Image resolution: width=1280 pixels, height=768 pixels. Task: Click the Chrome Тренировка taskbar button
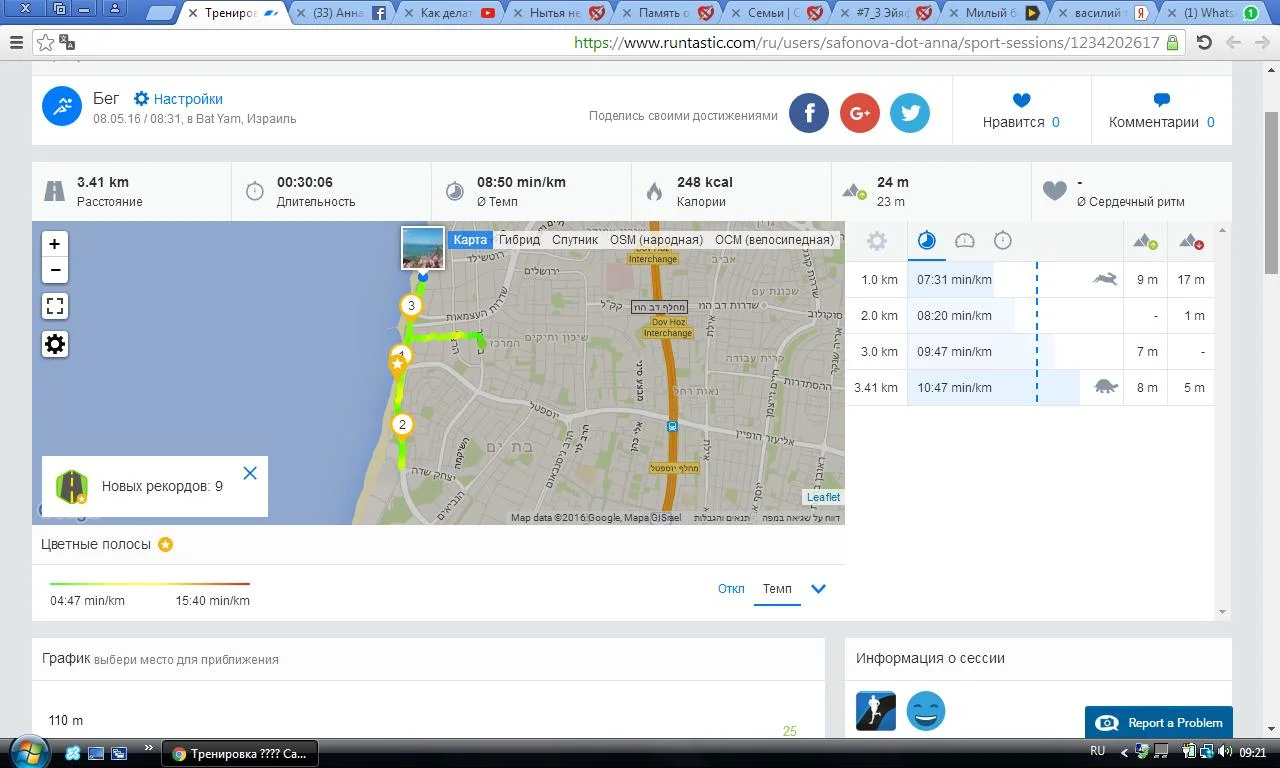pyautogui.click(x=240, y=753)
